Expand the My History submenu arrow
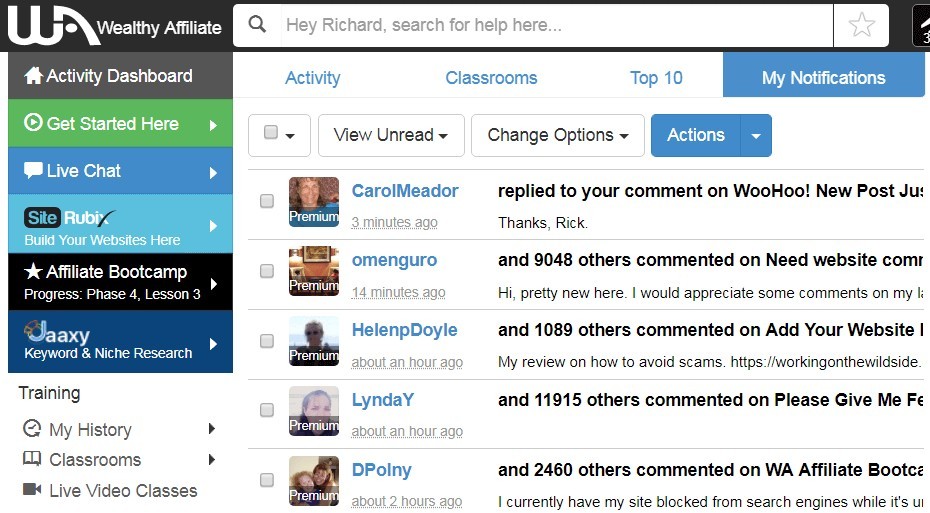 (212, 429)
